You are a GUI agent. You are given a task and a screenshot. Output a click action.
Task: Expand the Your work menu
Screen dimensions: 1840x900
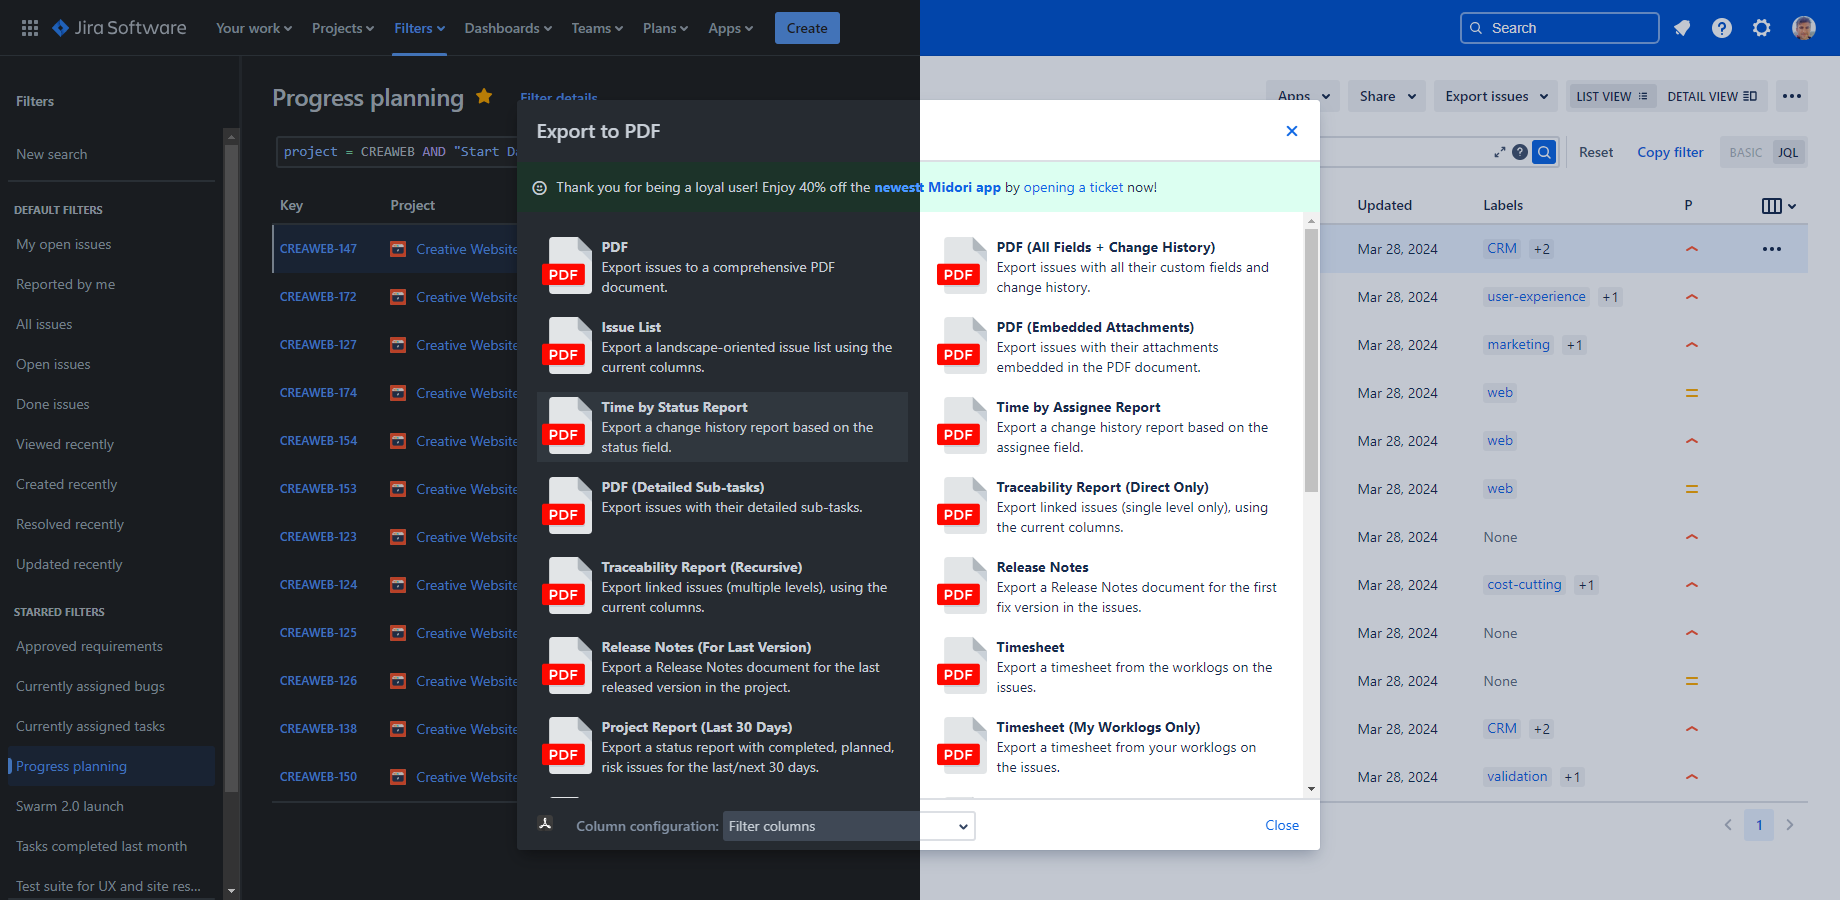click(254, 28)
